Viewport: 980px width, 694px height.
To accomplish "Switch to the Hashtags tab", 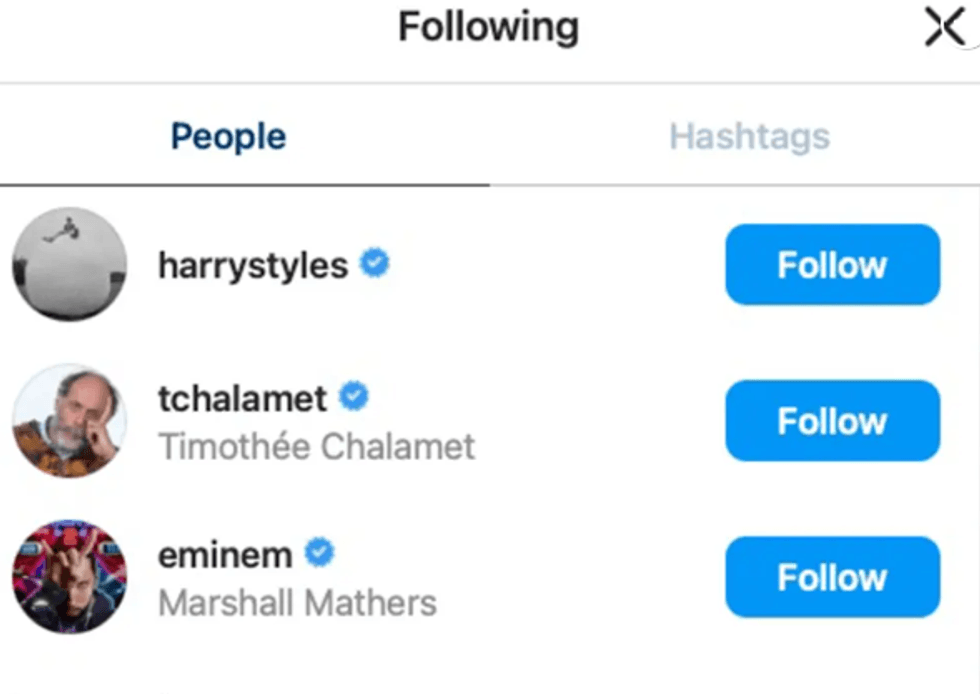I will coord(749,137).
